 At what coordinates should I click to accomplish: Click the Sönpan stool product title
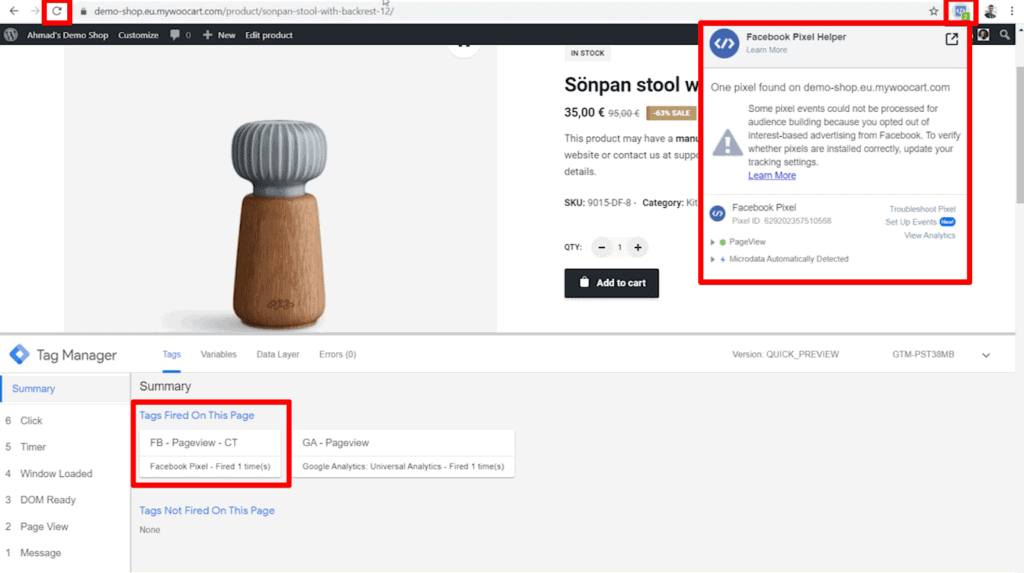pos(632,85)
